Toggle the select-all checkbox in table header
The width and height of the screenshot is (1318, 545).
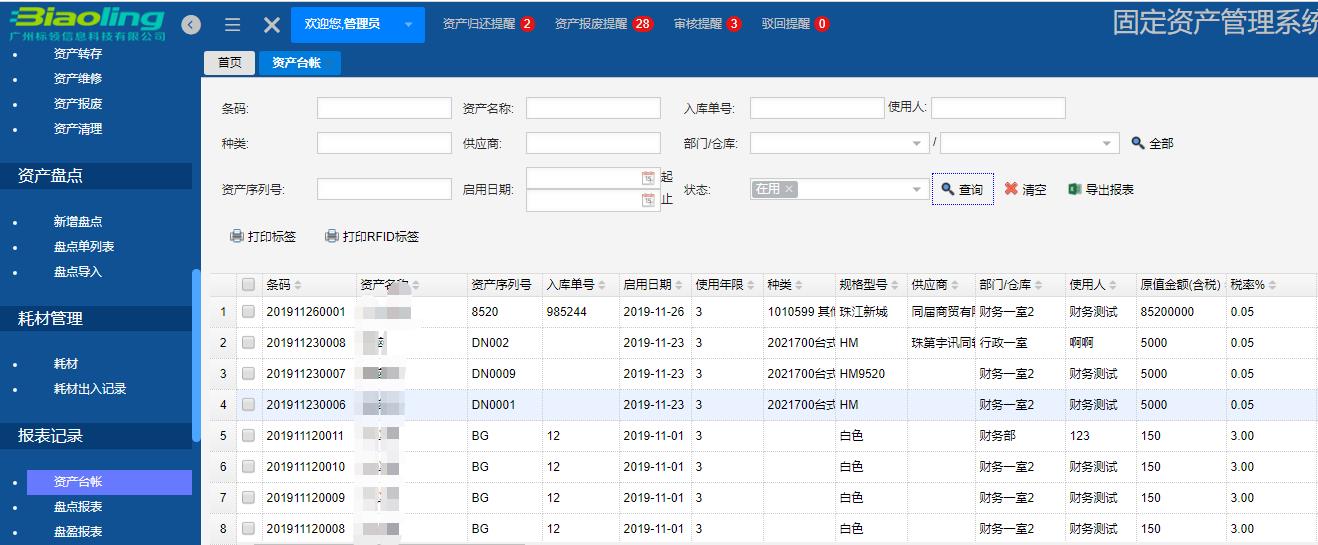click(248, 285)
